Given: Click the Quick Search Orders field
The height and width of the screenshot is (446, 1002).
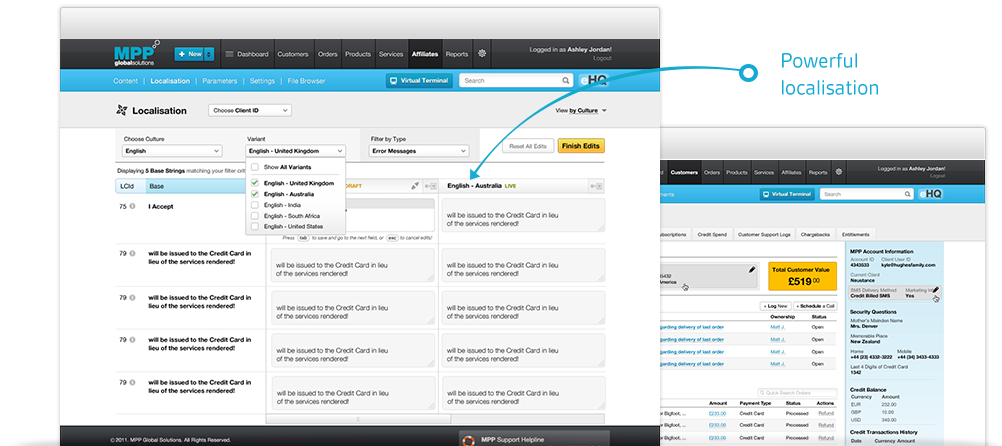Looking at the screenshot, I should click(x=797, y=392).
